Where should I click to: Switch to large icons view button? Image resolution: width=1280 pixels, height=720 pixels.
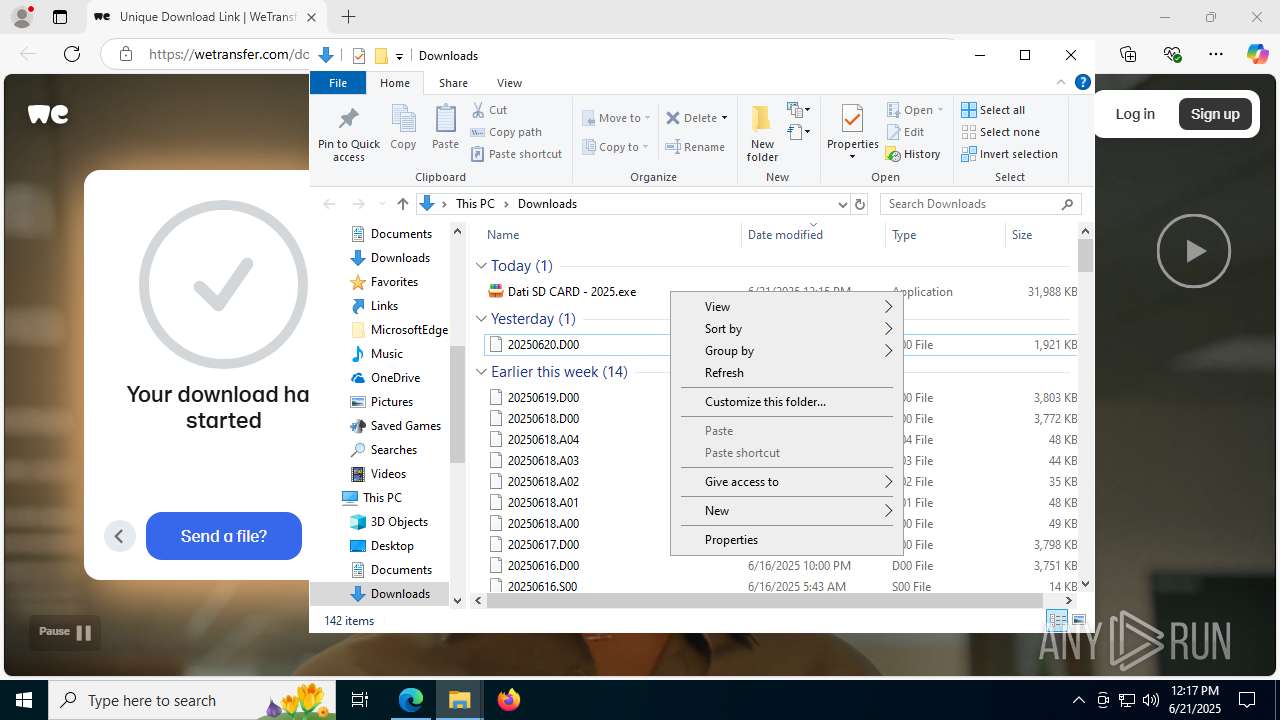(1078, 621)
